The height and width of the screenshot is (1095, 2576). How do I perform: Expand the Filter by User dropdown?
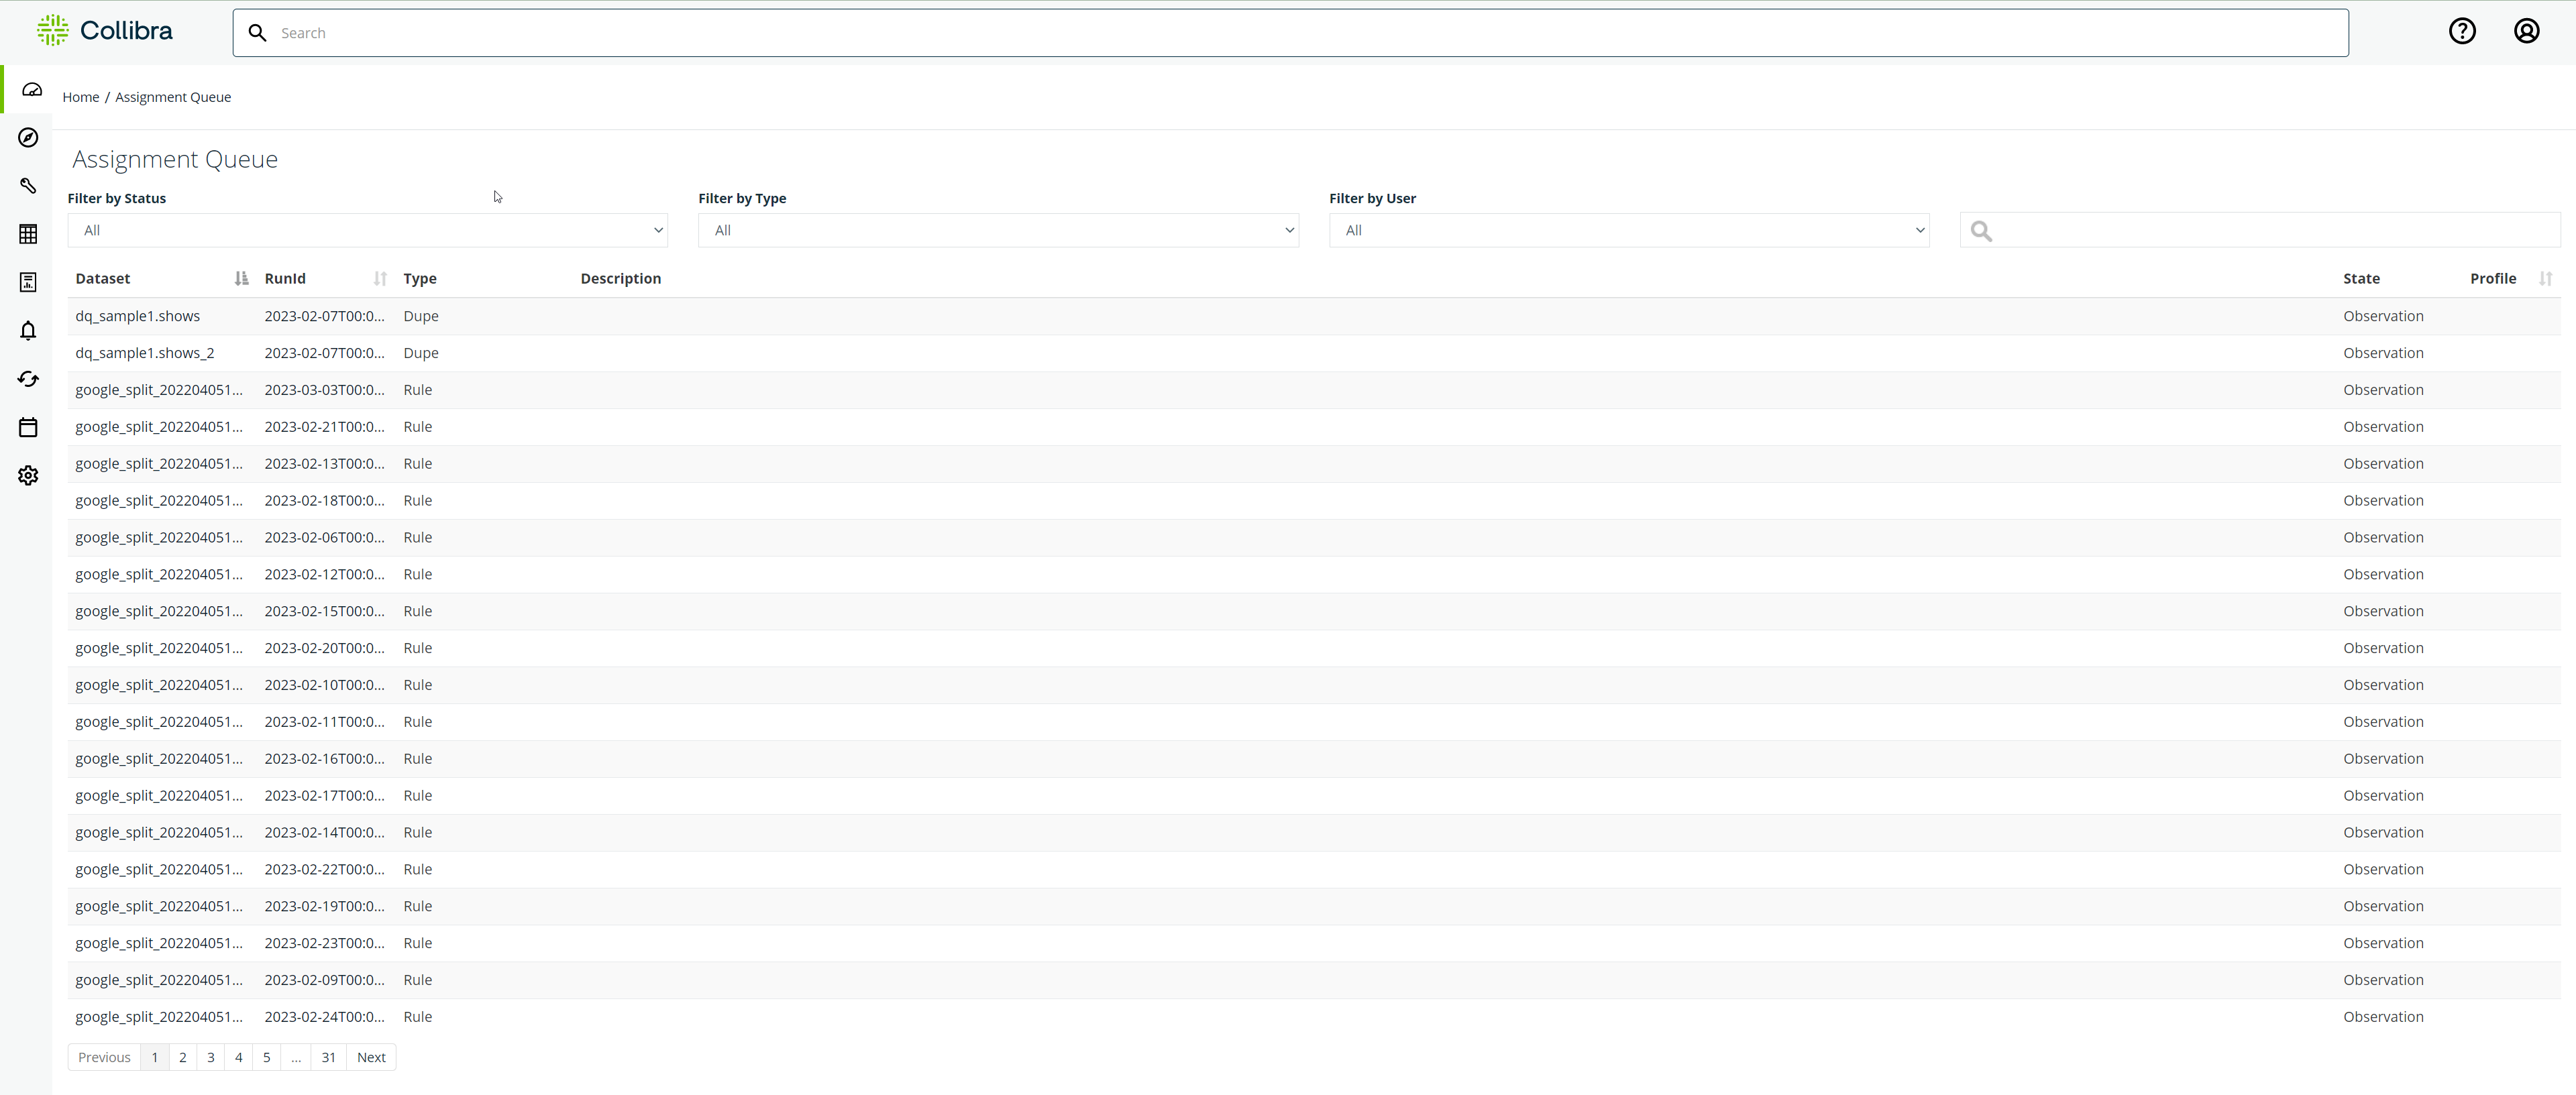click(x=1628, y=230)
